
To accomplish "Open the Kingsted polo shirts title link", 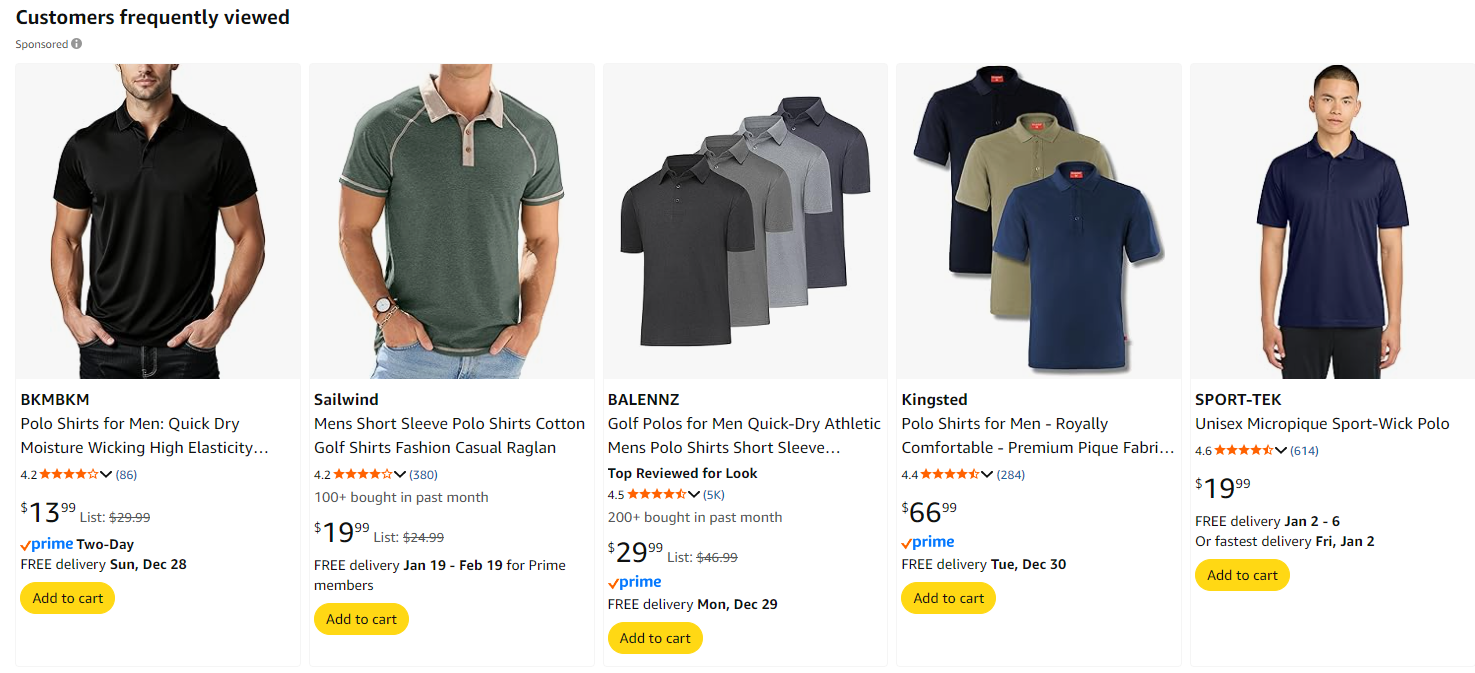I will click(1037, 436).
